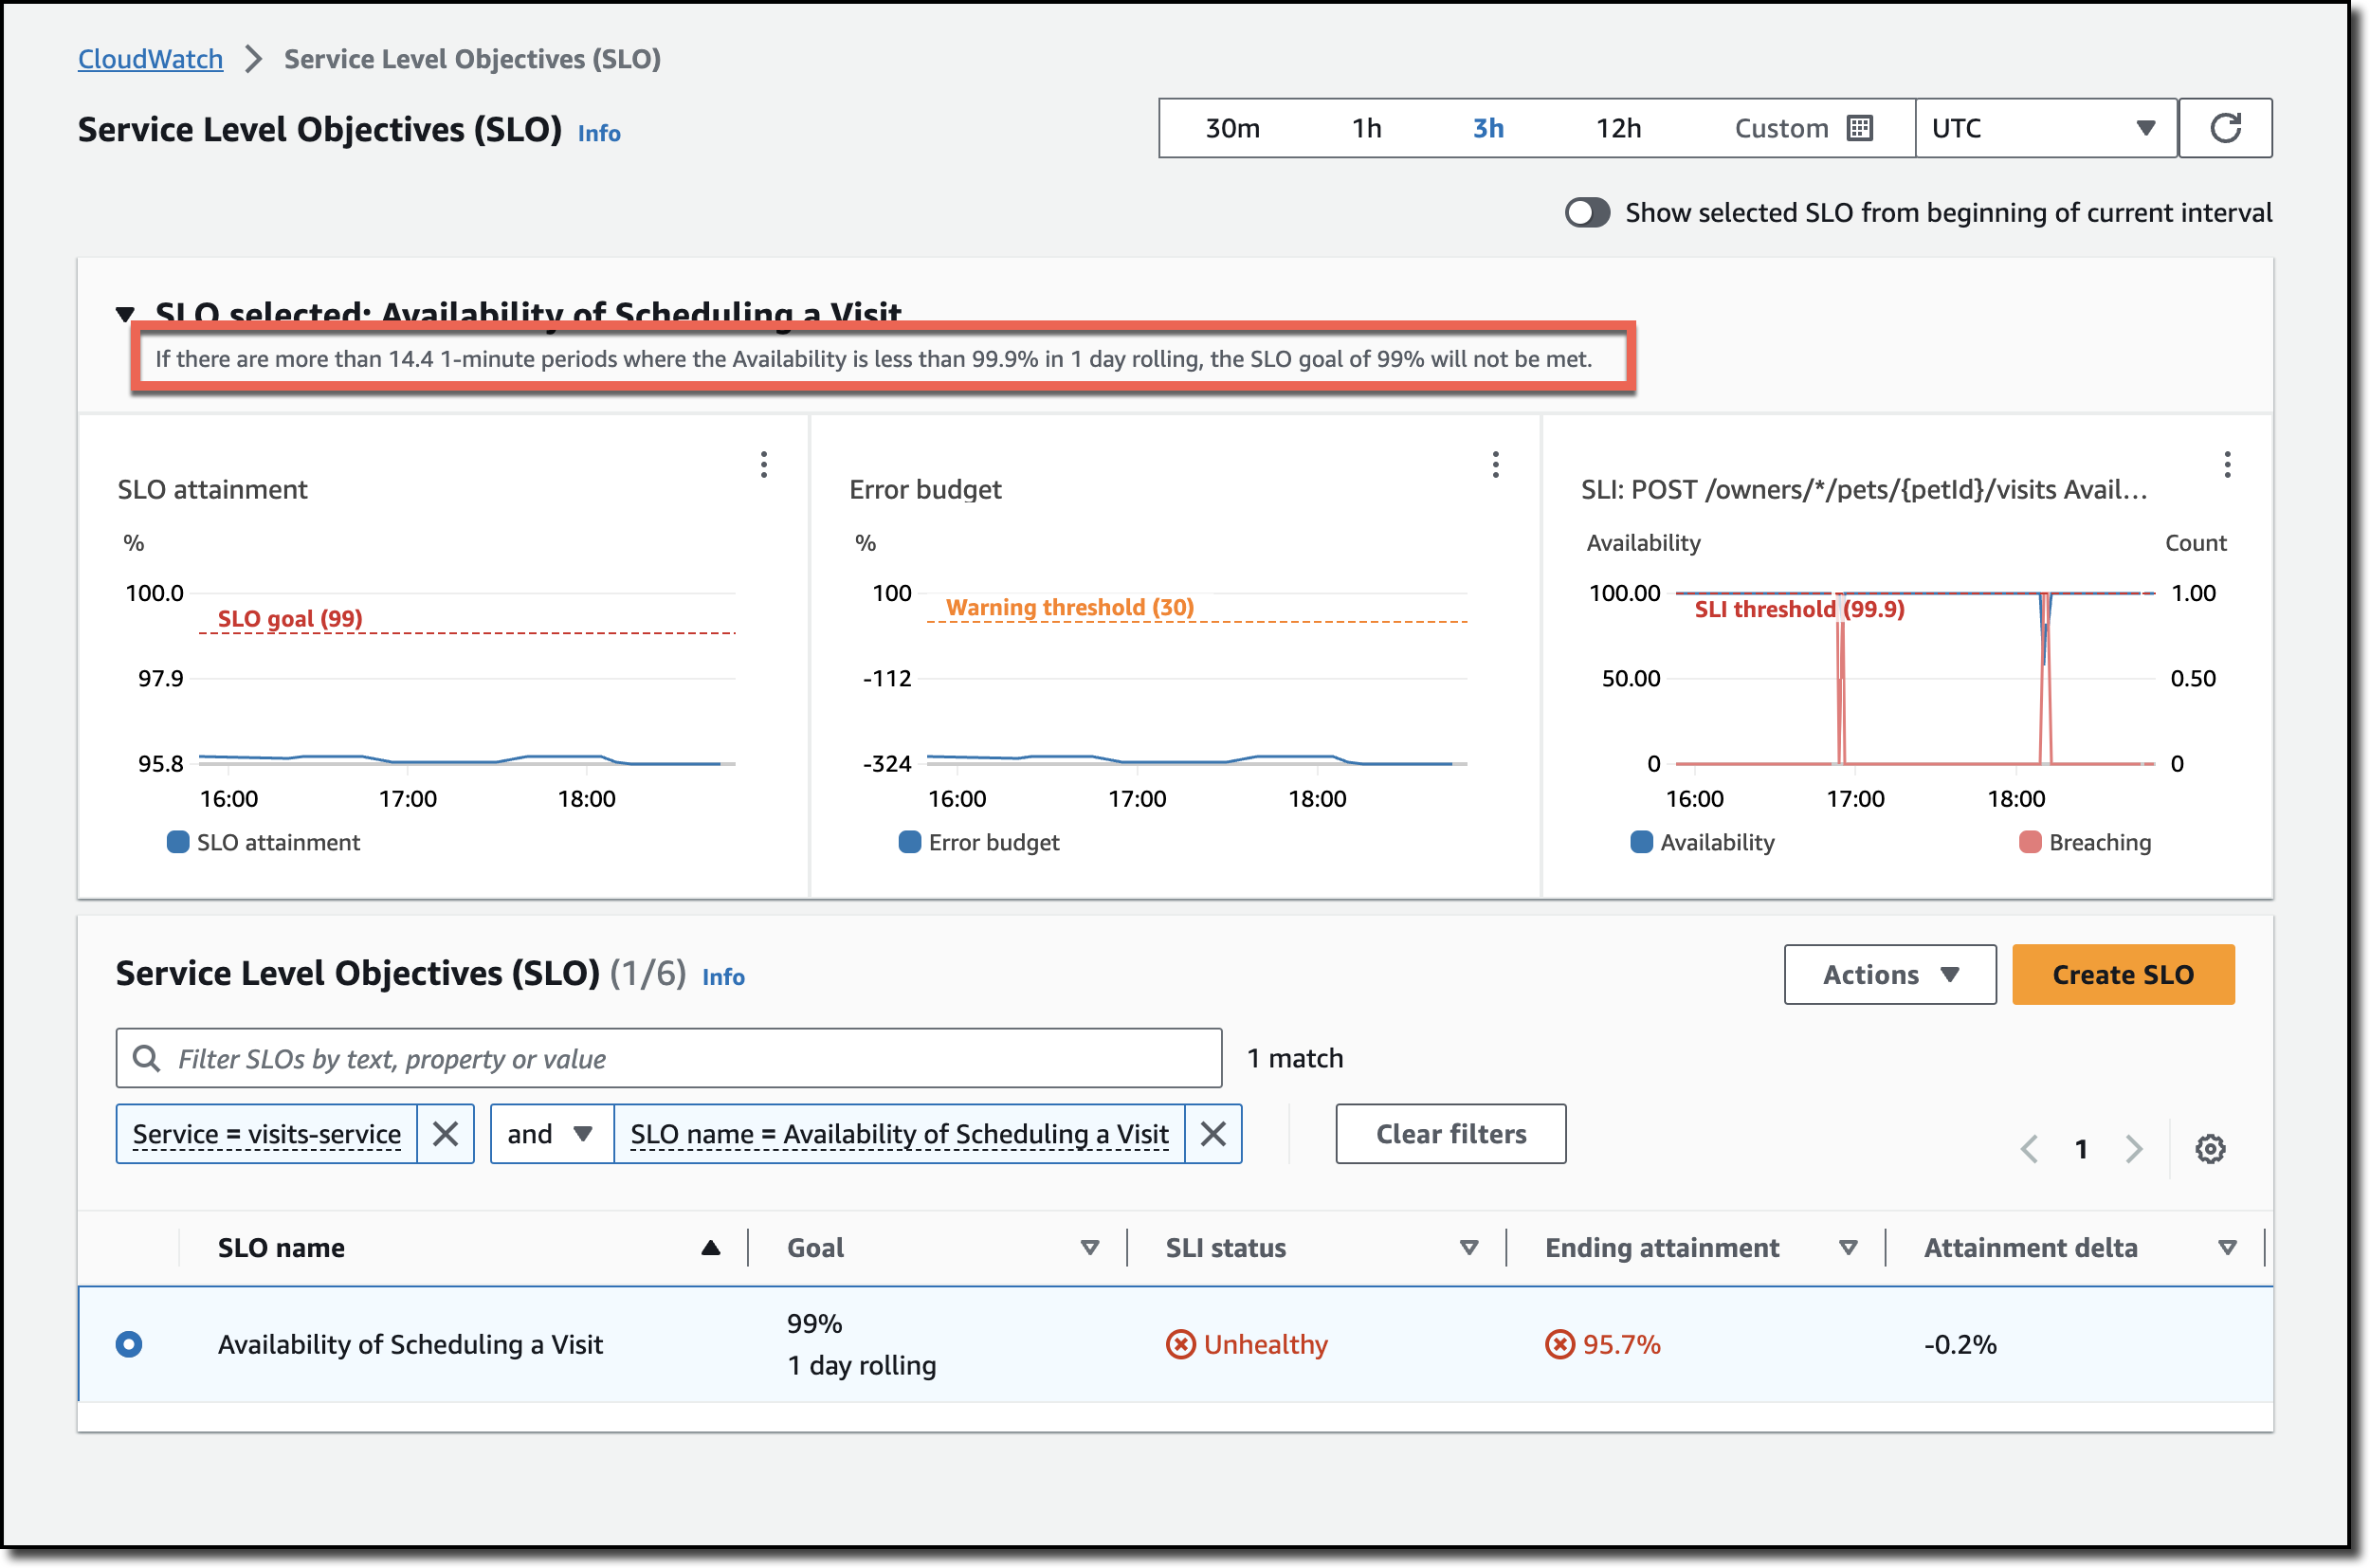Screen dimensions: 2370x1568
Task: Open the Actions dropdown
Action: pos(1888,974)
